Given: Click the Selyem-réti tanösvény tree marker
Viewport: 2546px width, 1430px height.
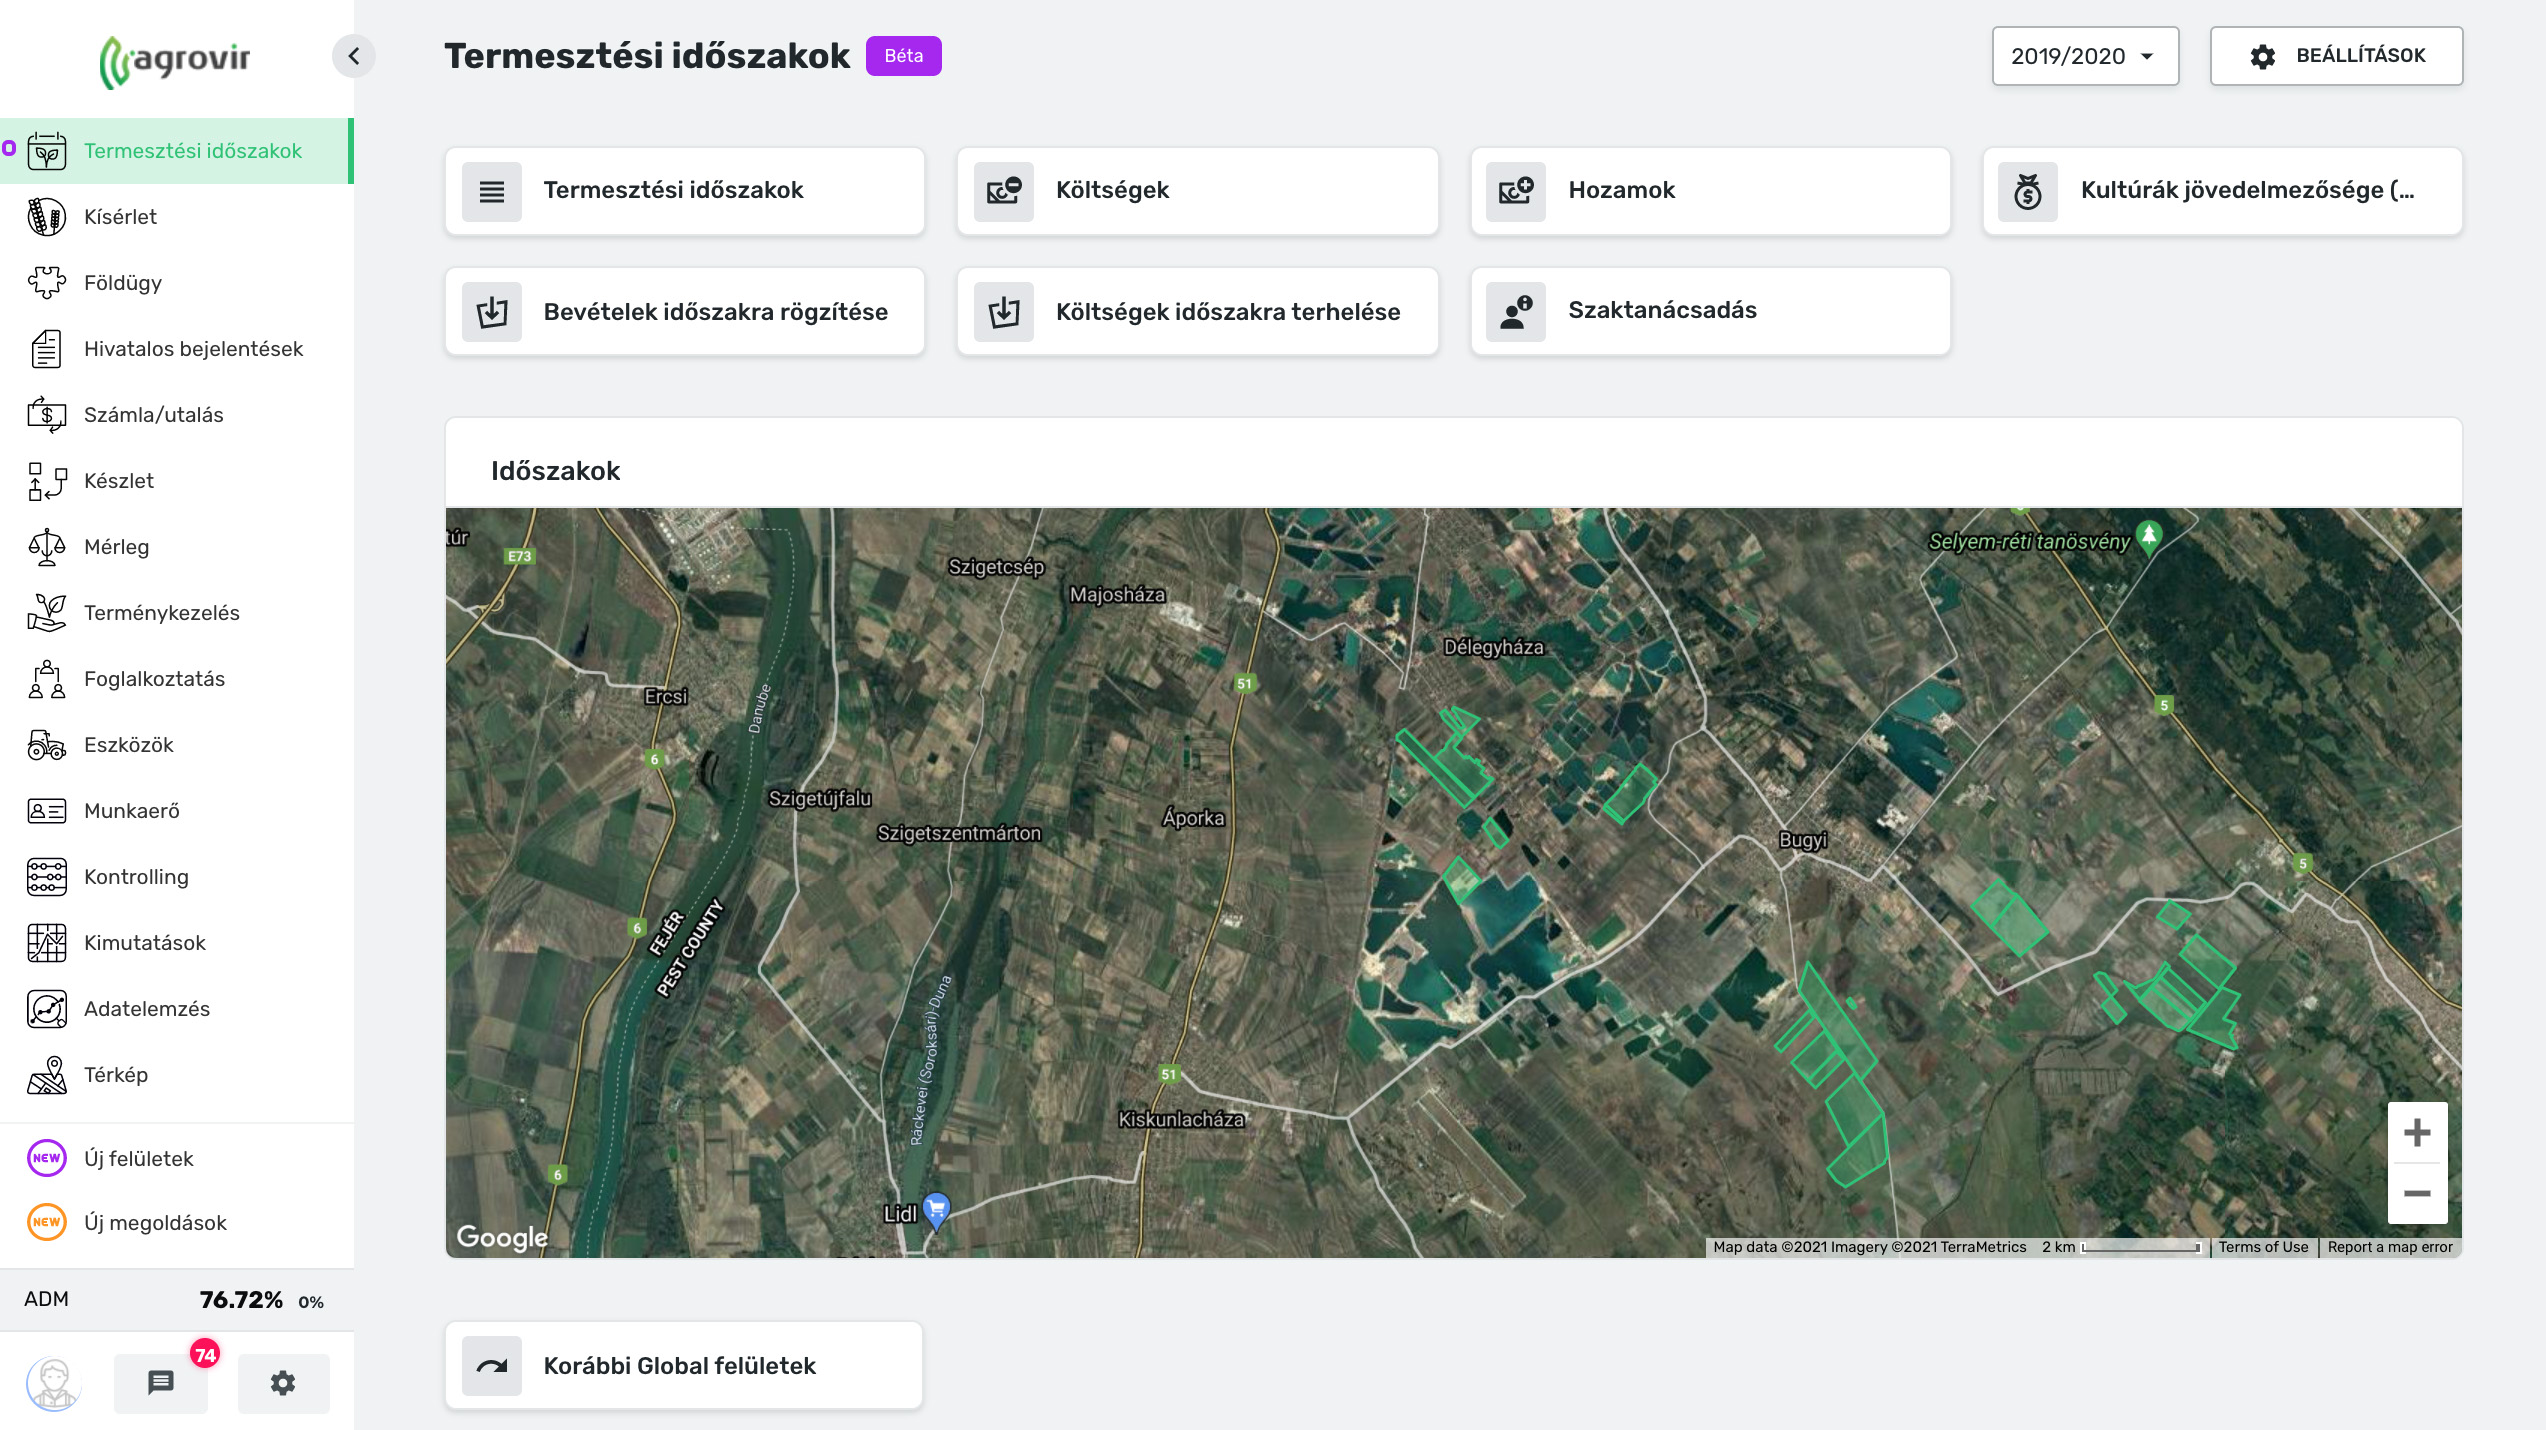Looking at the screenshot, I should [x=2148, y=537].
